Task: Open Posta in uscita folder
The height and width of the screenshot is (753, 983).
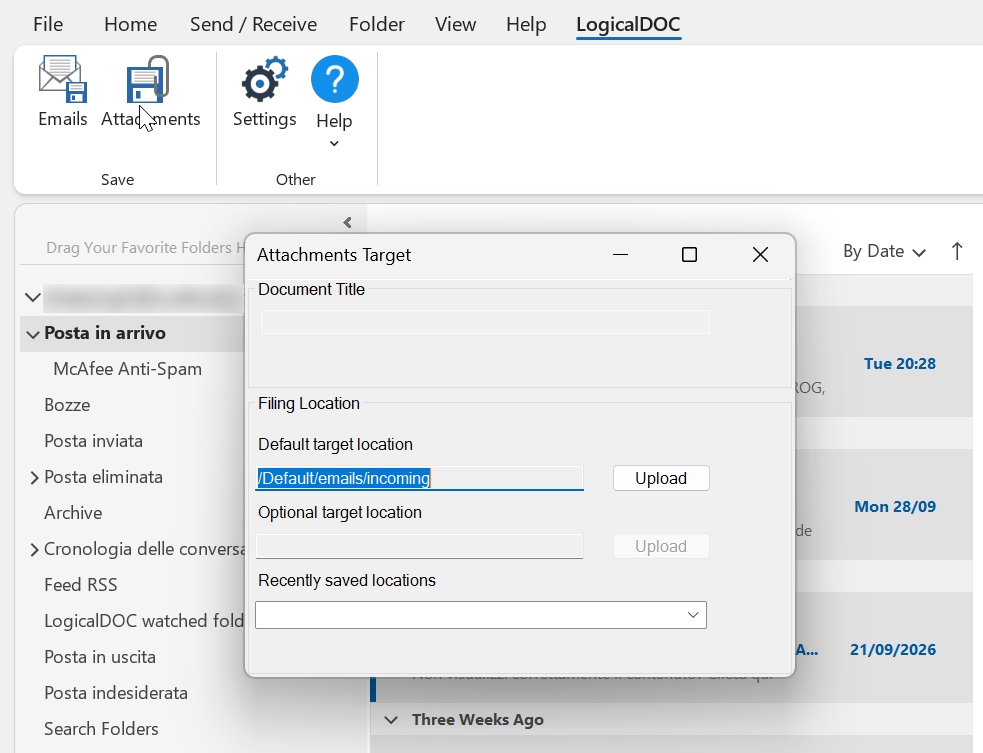Action: click(100, 657)
